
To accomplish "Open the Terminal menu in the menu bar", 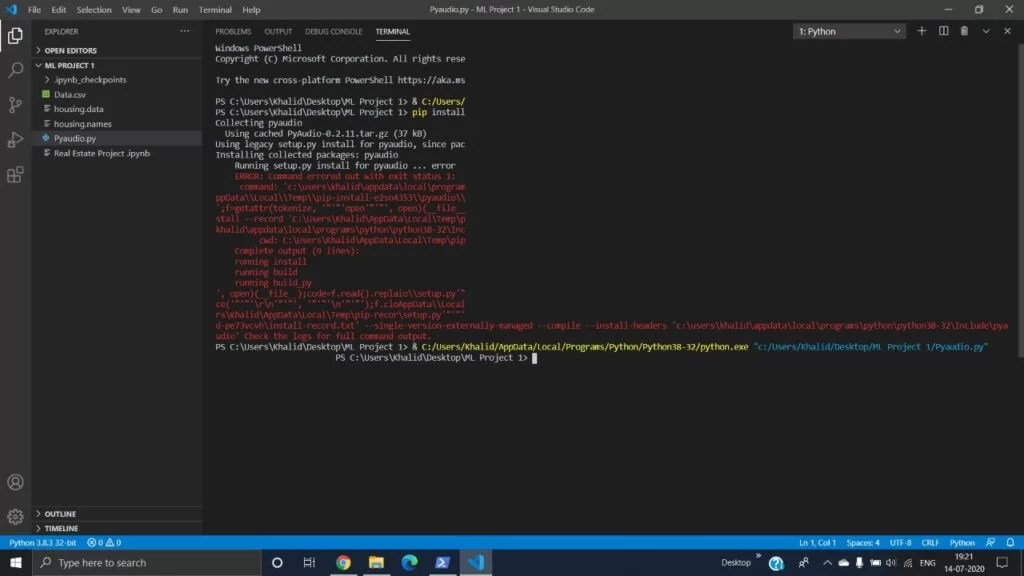I will click(215, 9).
